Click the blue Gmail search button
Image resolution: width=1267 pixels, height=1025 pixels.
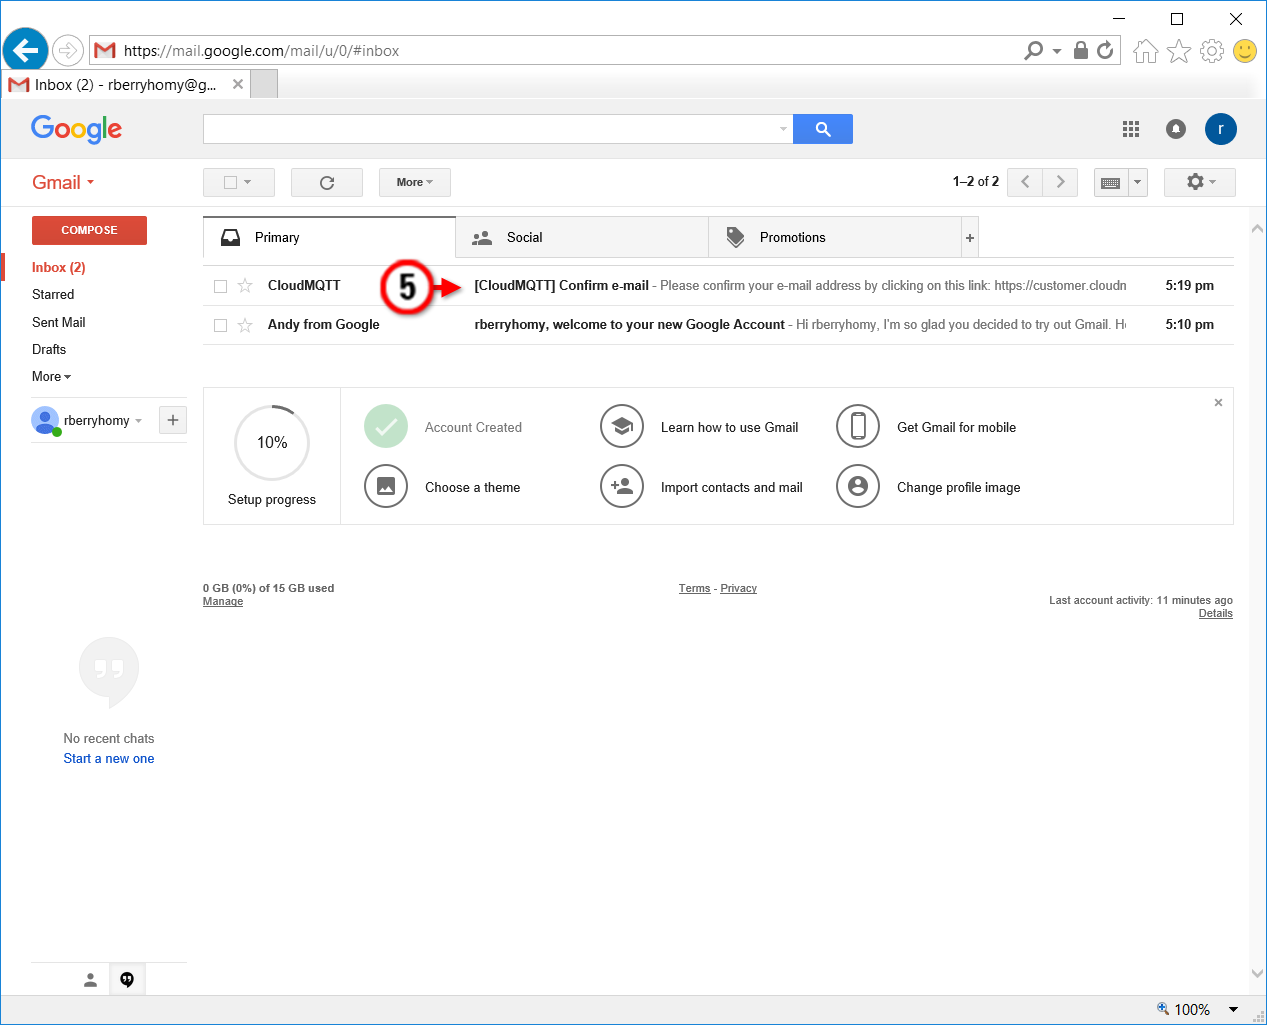[x=823, y=129]
